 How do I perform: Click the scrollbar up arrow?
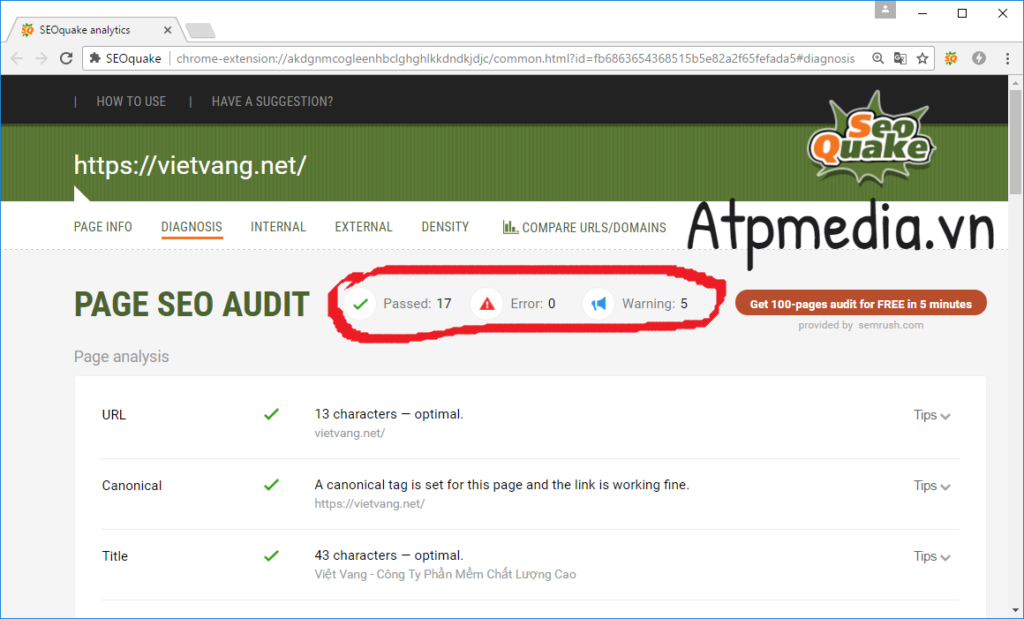pyautogui.click(x=1015, y=82)
